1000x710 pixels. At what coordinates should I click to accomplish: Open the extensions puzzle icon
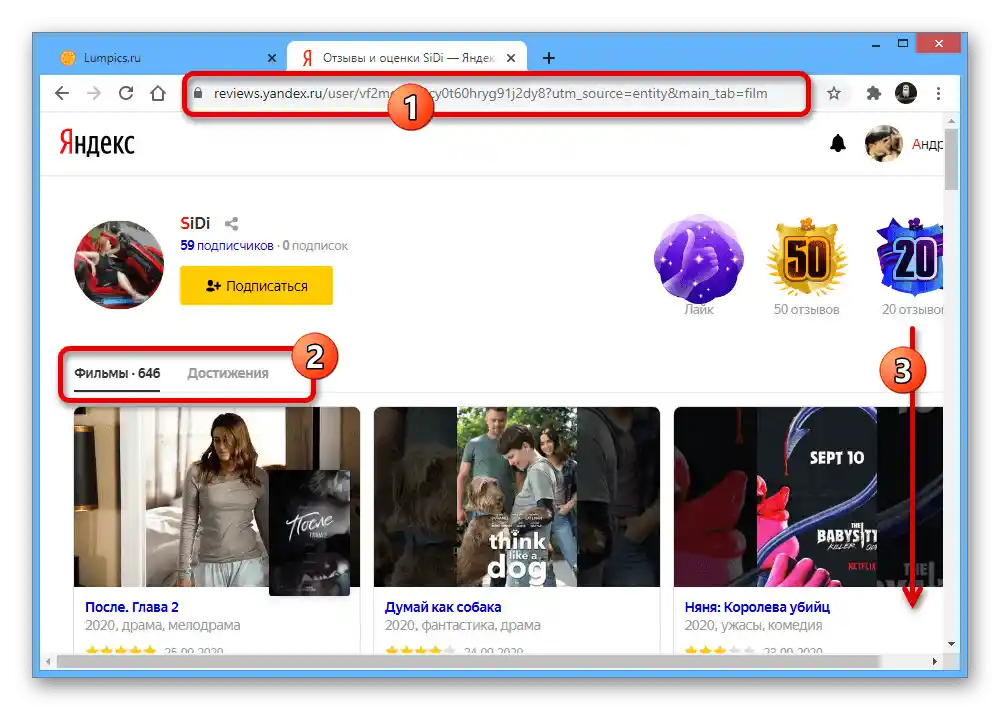(873, 93)
